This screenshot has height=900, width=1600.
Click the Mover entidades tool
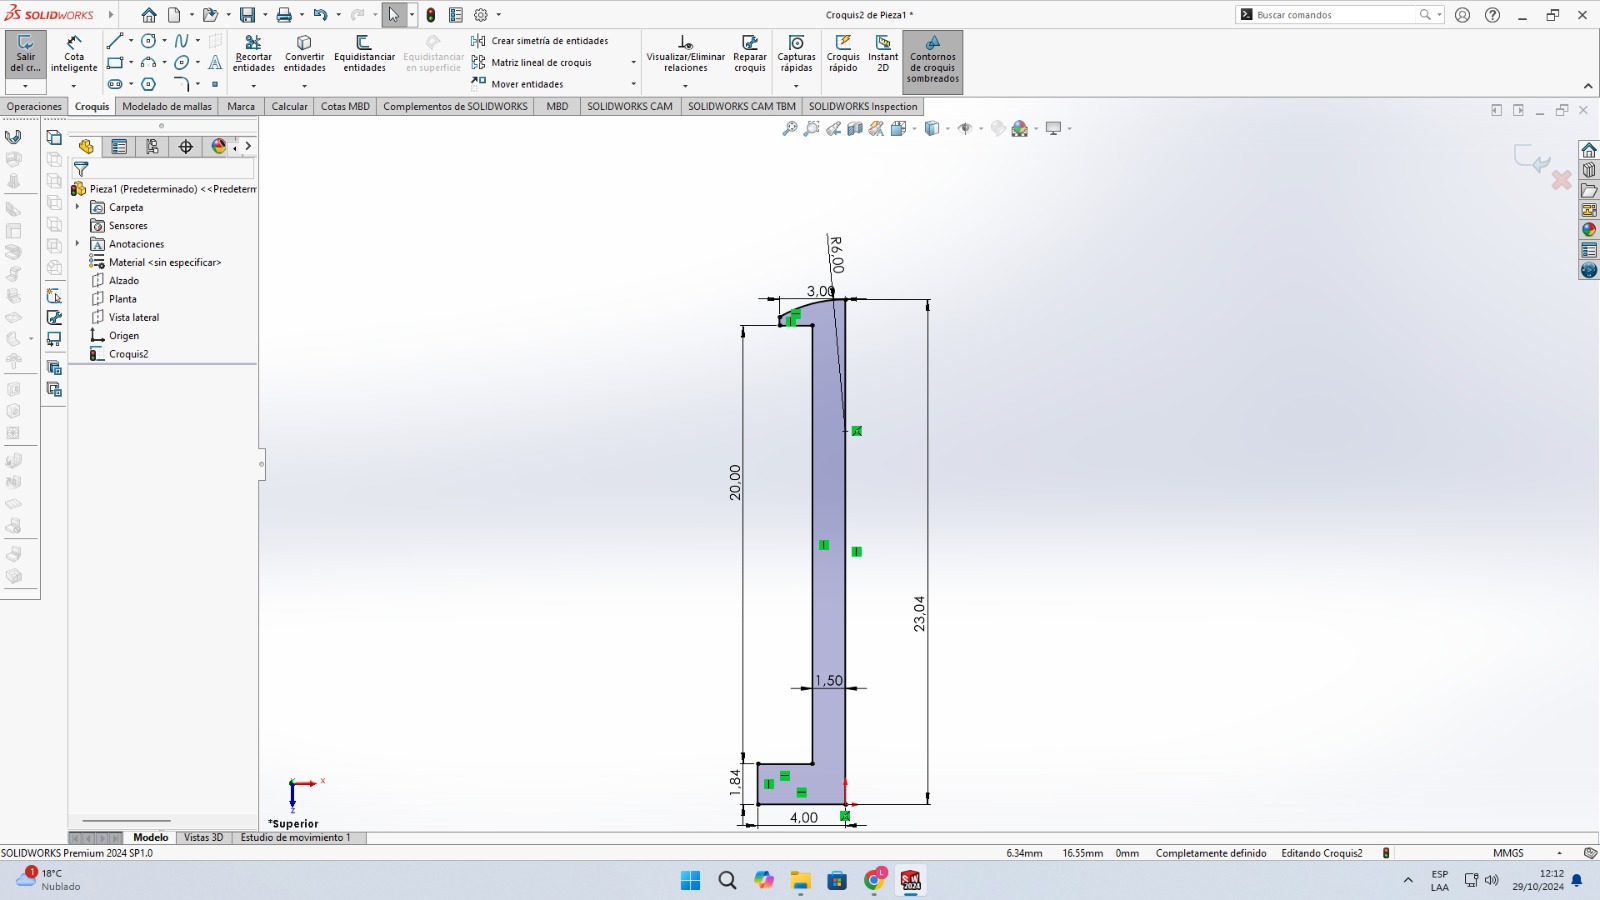(479, 84)
